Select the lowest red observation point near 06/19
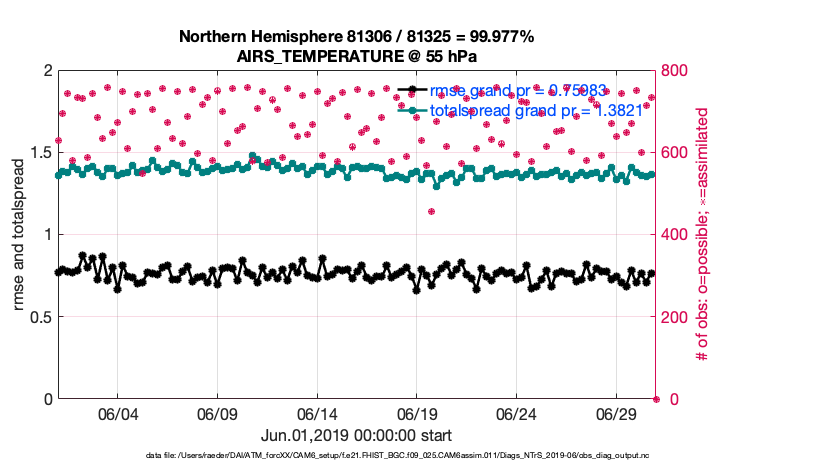The width and height of the screenshot is (830, 470). pyautogui.click(x=431, y=211)
